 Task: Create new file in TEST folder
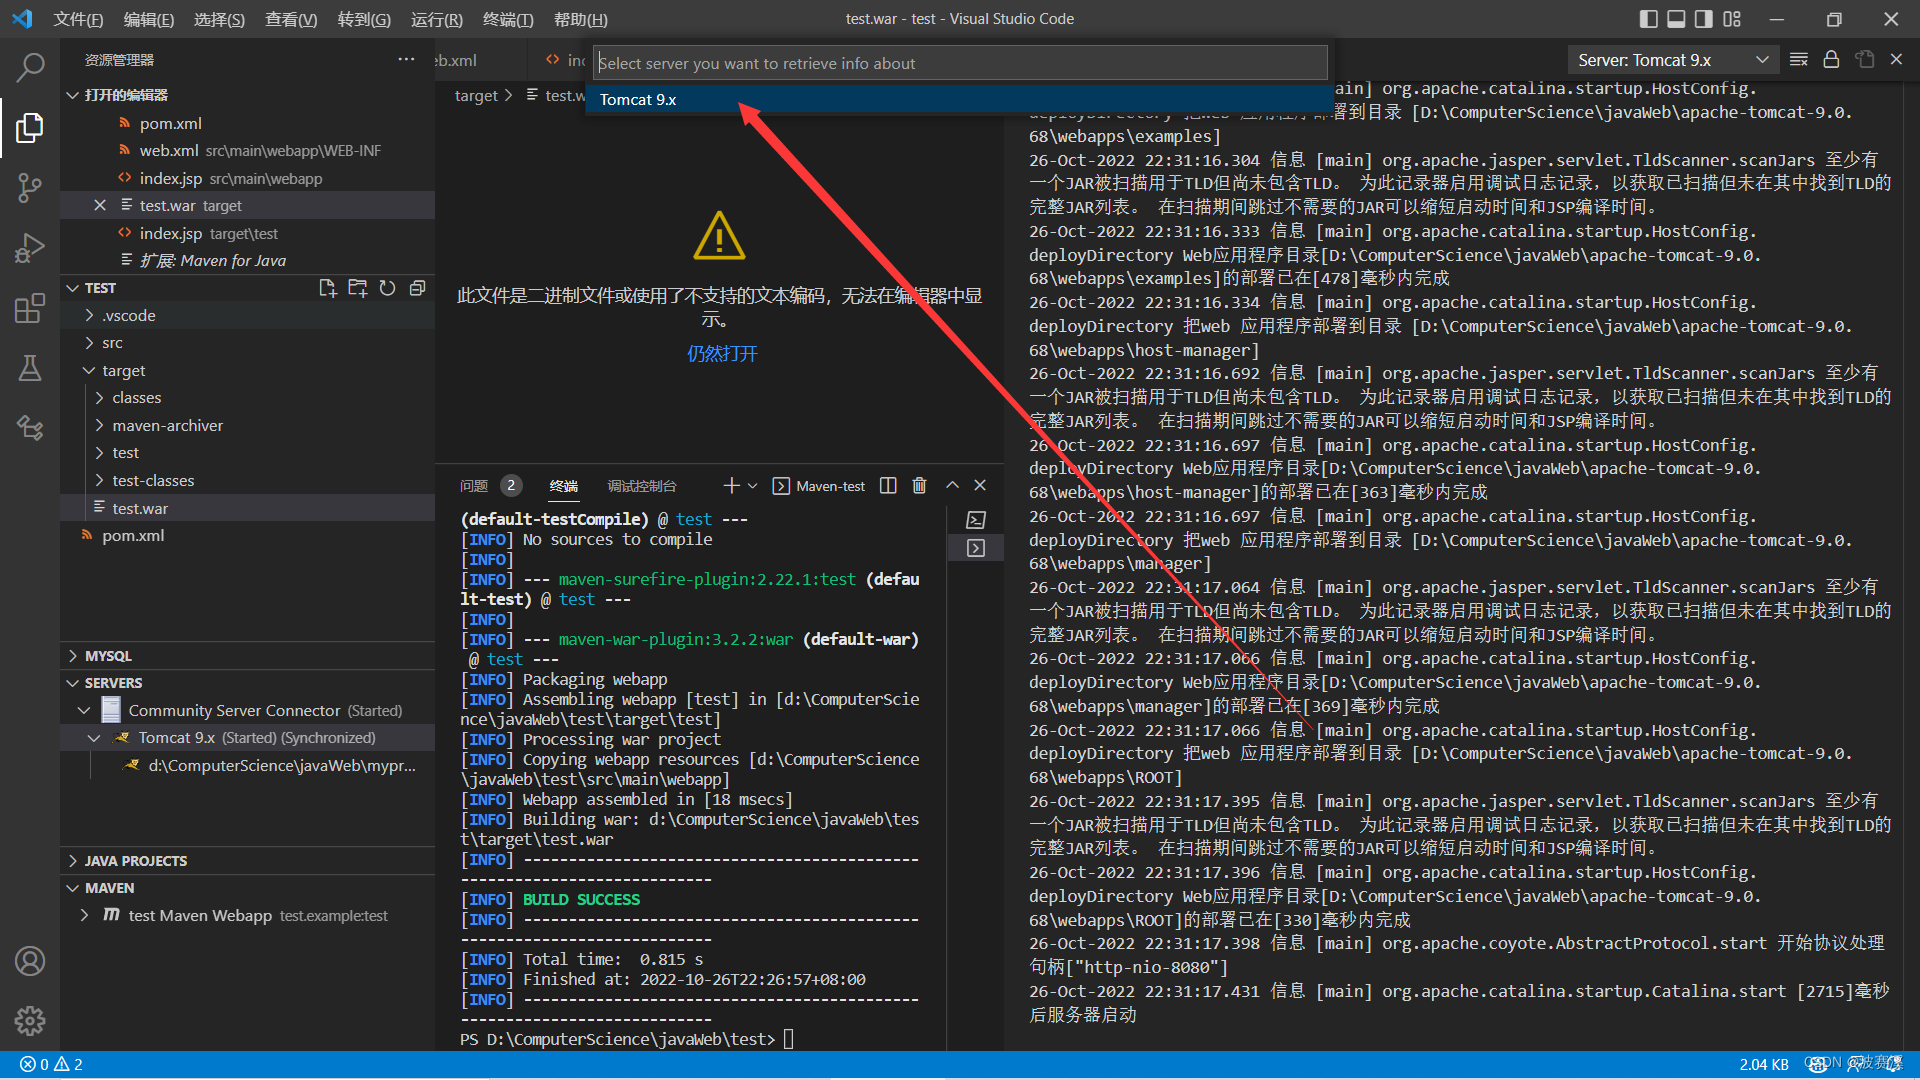click(327, 288)
